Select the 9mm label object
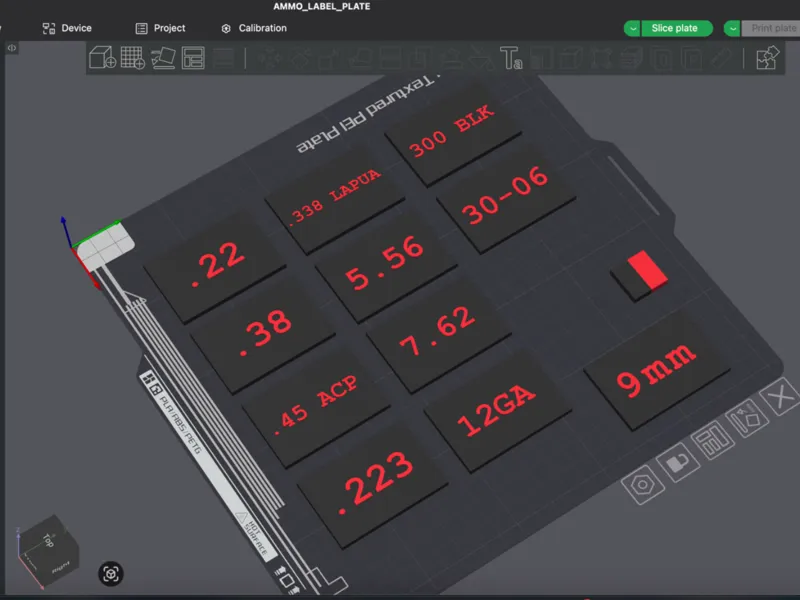This screenshot has height=600, width=800. coord(657,371)
